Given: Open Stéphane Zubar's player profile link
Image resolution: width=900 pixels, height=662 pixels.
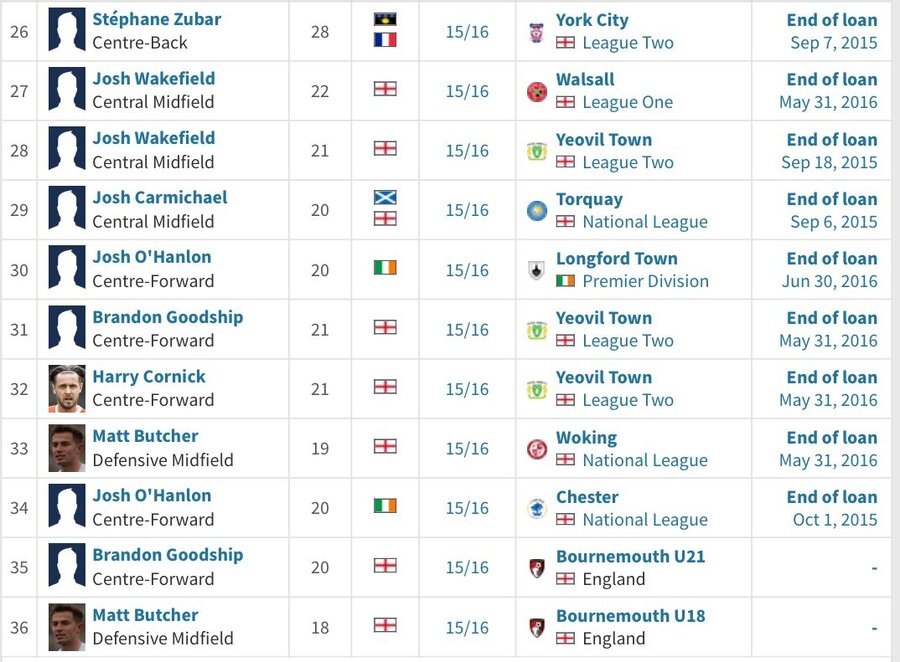Looking at the screenshot, I should [157, 19].
